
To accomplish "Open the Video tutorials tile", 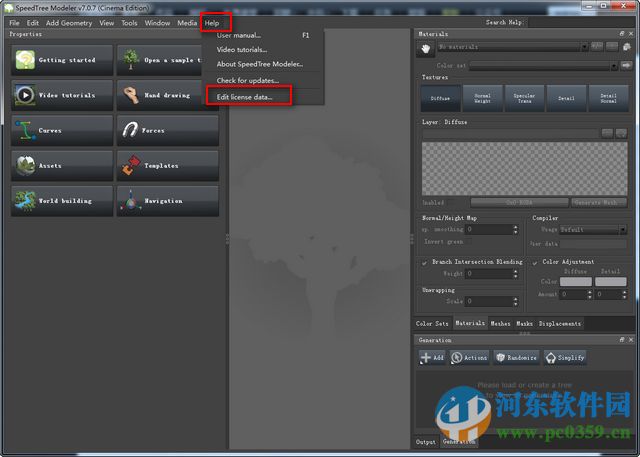I will [x=62, y=95].
